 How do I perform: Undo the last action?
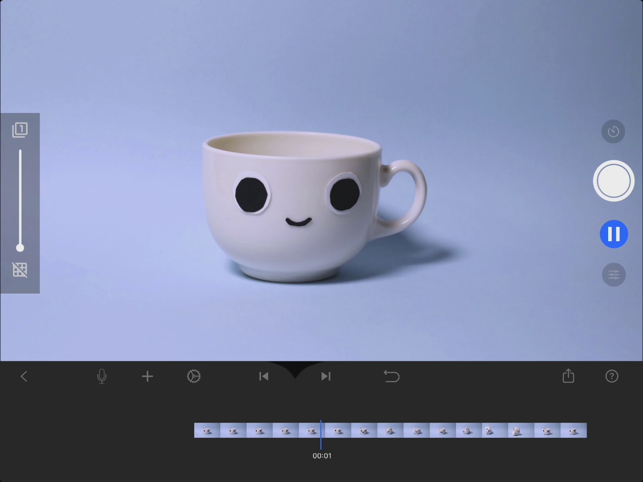pos(391,376)
